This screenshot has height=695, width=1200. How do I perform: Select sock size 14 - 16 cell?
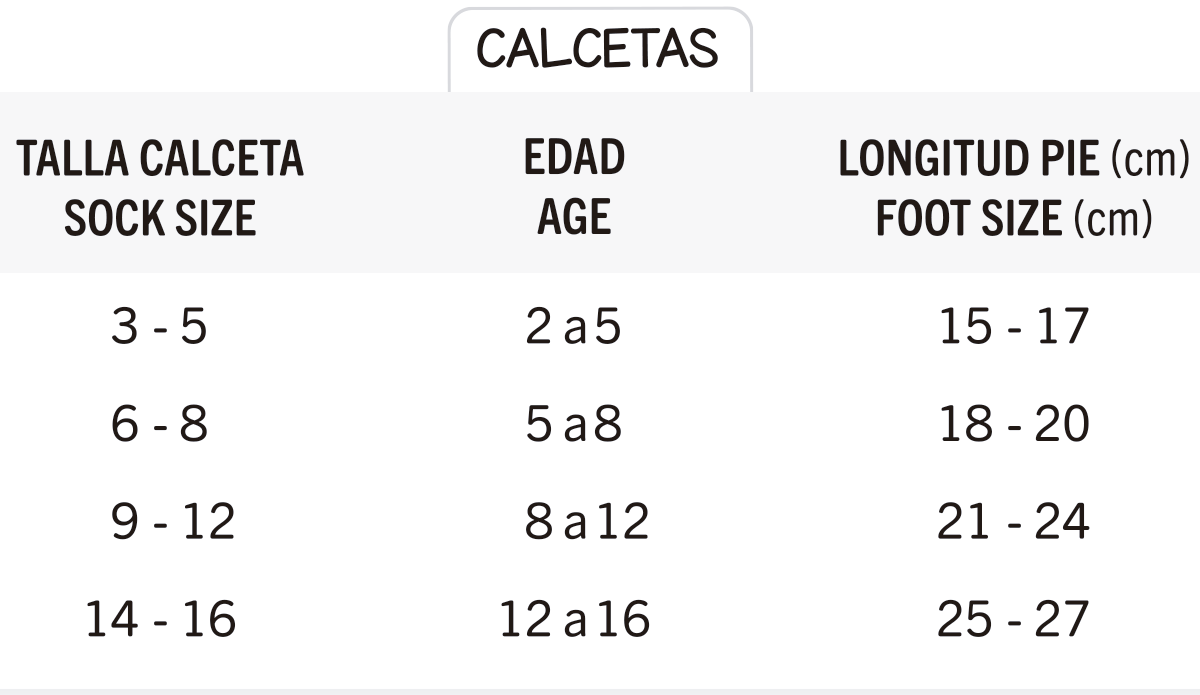(x=160, y=620)
